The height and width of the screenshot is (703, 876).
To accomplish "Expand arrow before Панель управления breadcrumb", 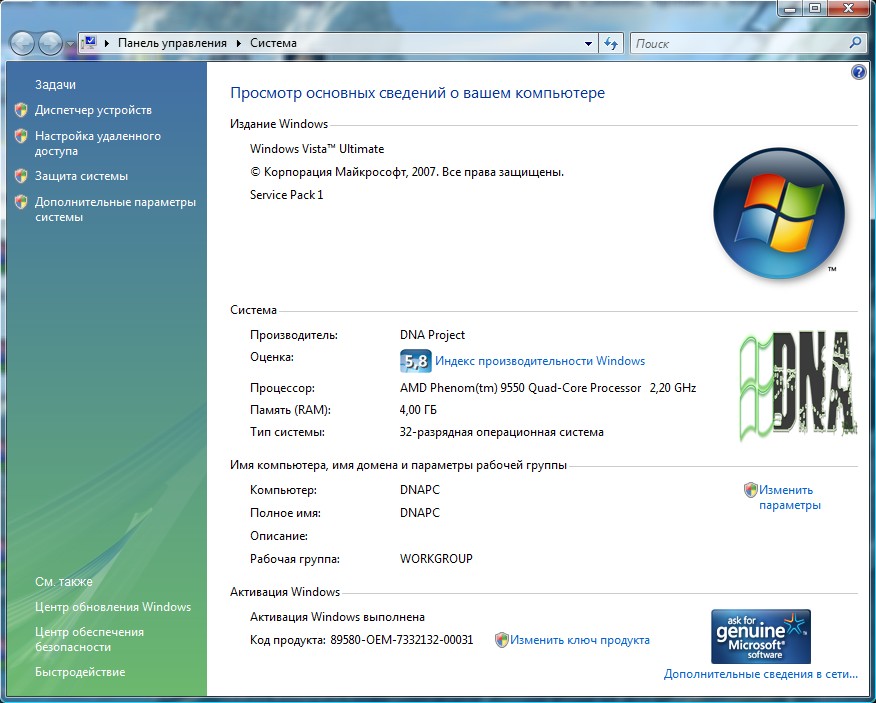I will click(x=107, y=43).
